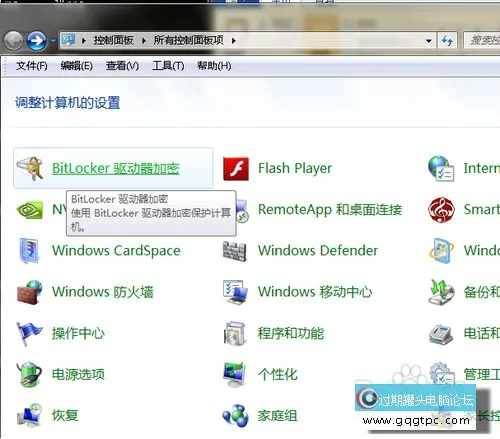Click the 控制面板 breadcrumb
This screenshot has width=500, height=439.
click(113, 41)
